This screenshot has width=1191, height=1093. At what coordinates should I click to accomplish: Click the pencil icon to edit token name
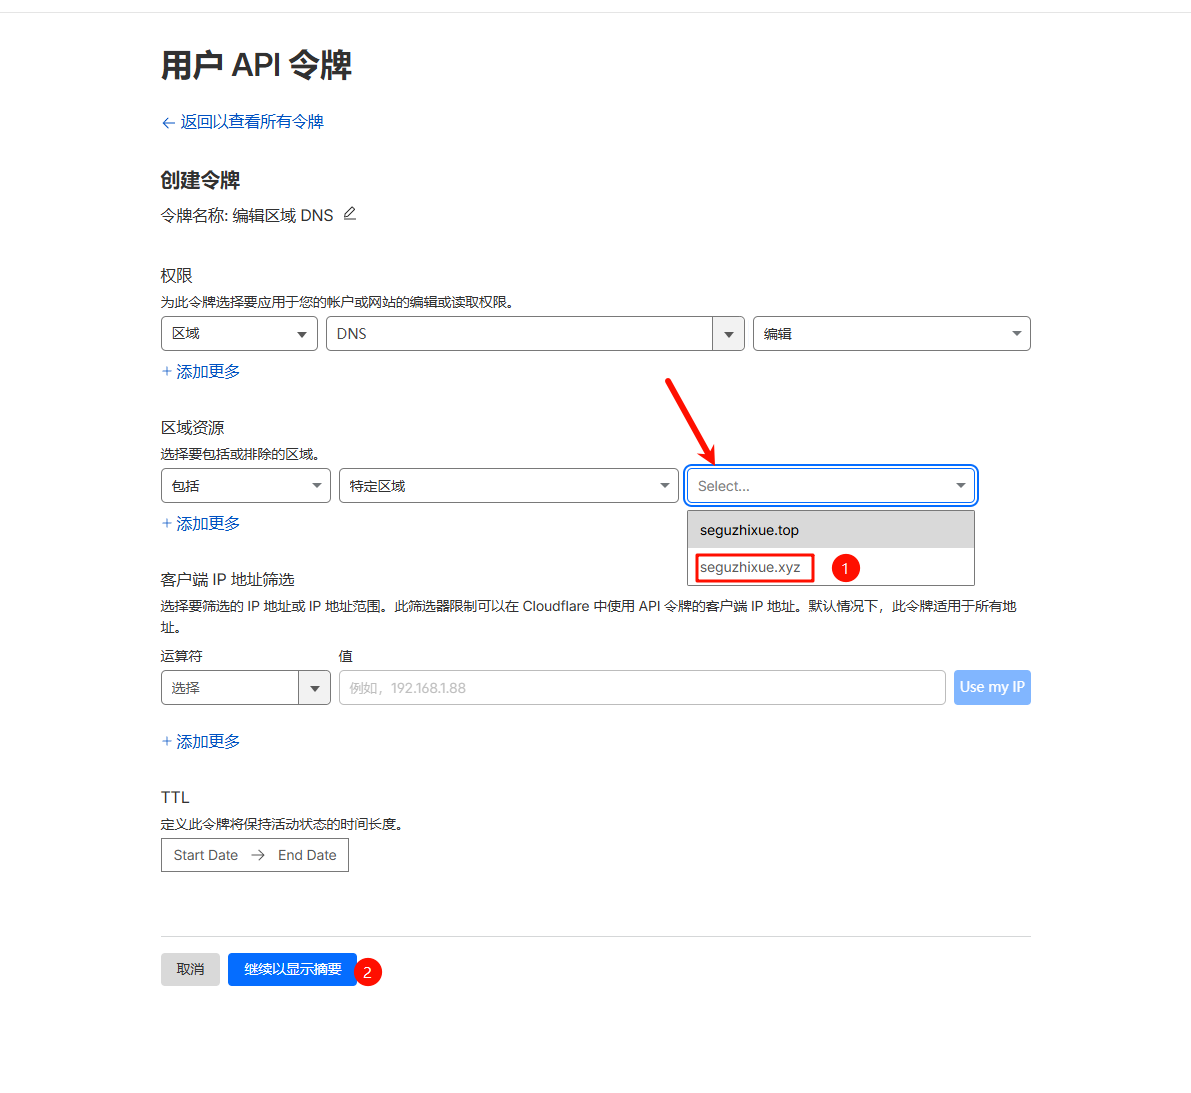pos(350,214)
